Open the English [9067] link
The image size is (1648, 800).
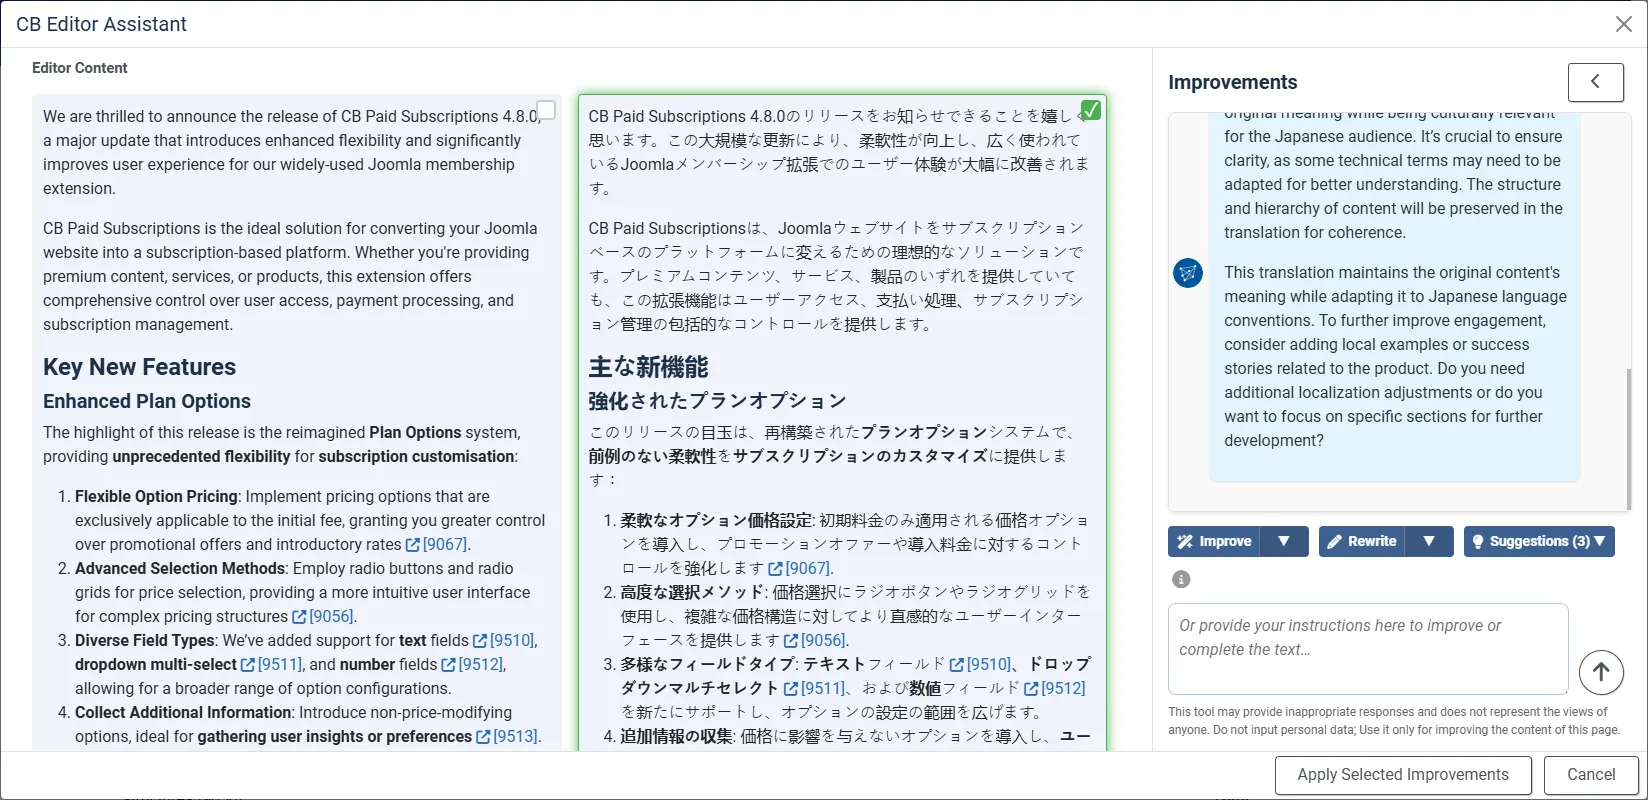point(437,544)
